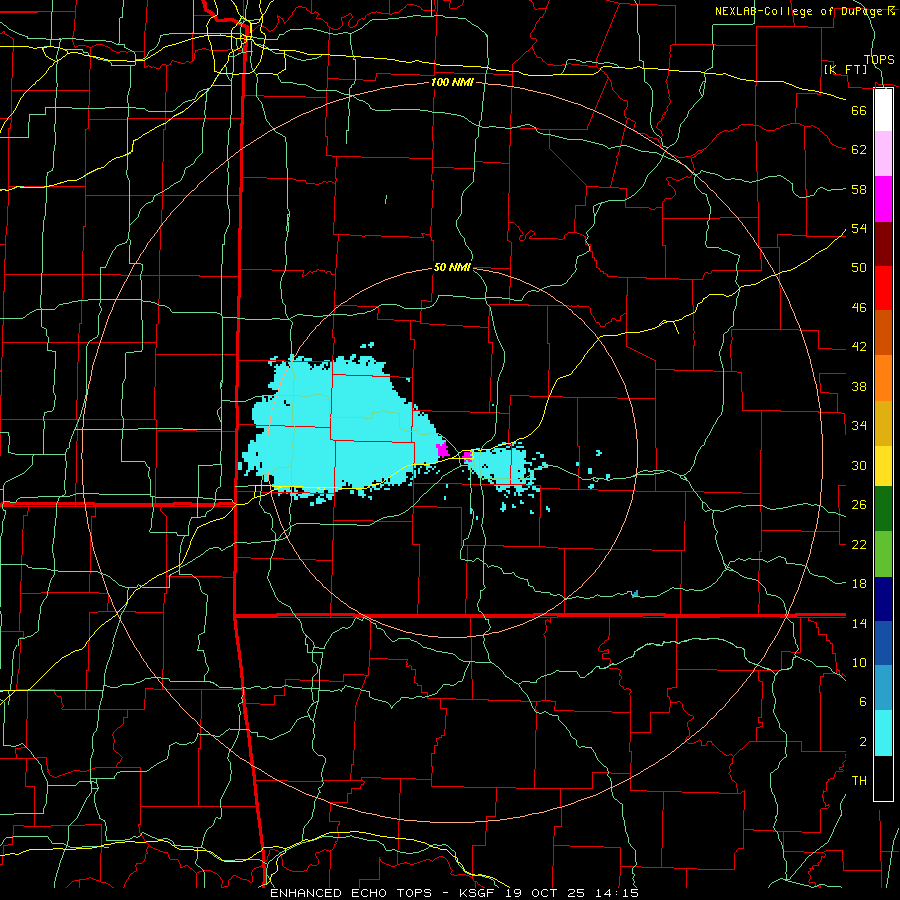900x900 pixels.
Task: Click the "50" scale value
Action: (859, 267)
